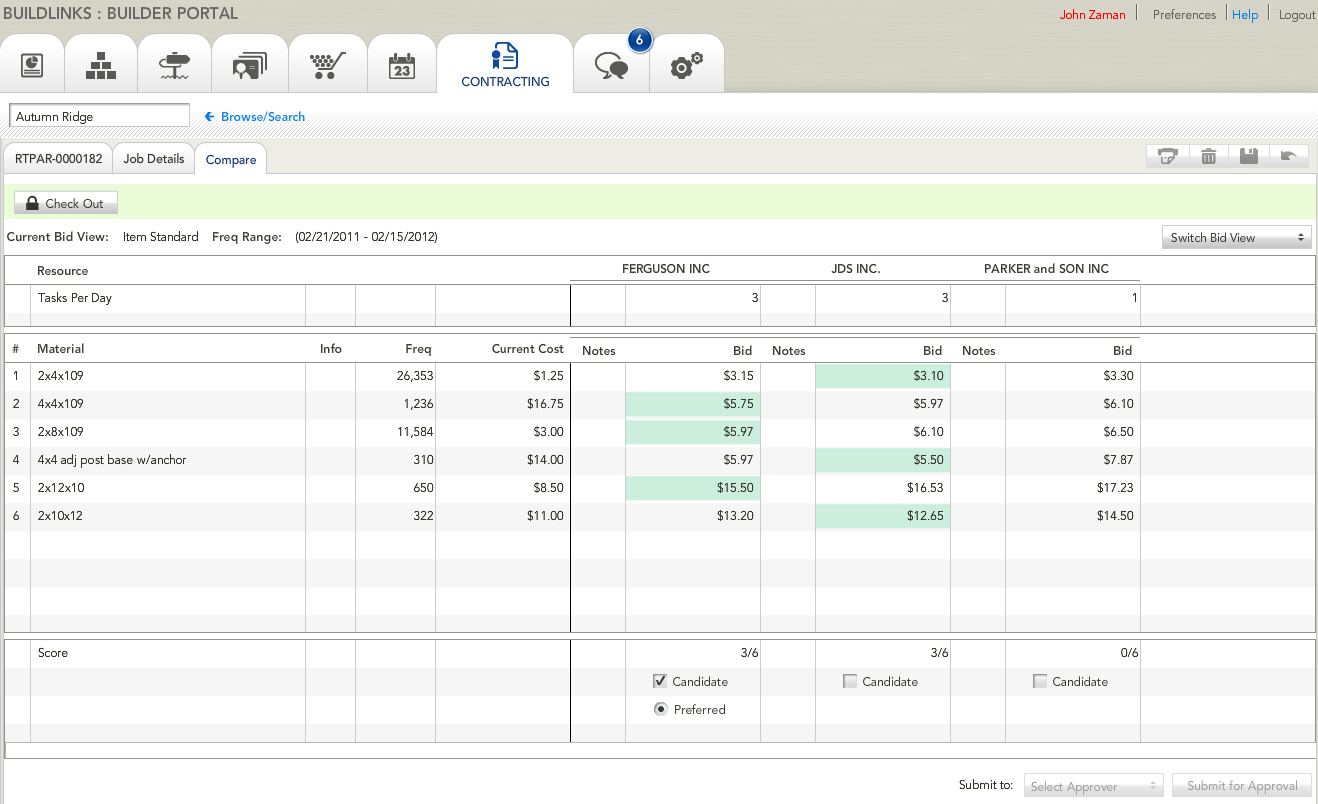Viewport: 1318px width, 804px height.
Task: Select the Preferred radio button
Action: tap(660, 709)
